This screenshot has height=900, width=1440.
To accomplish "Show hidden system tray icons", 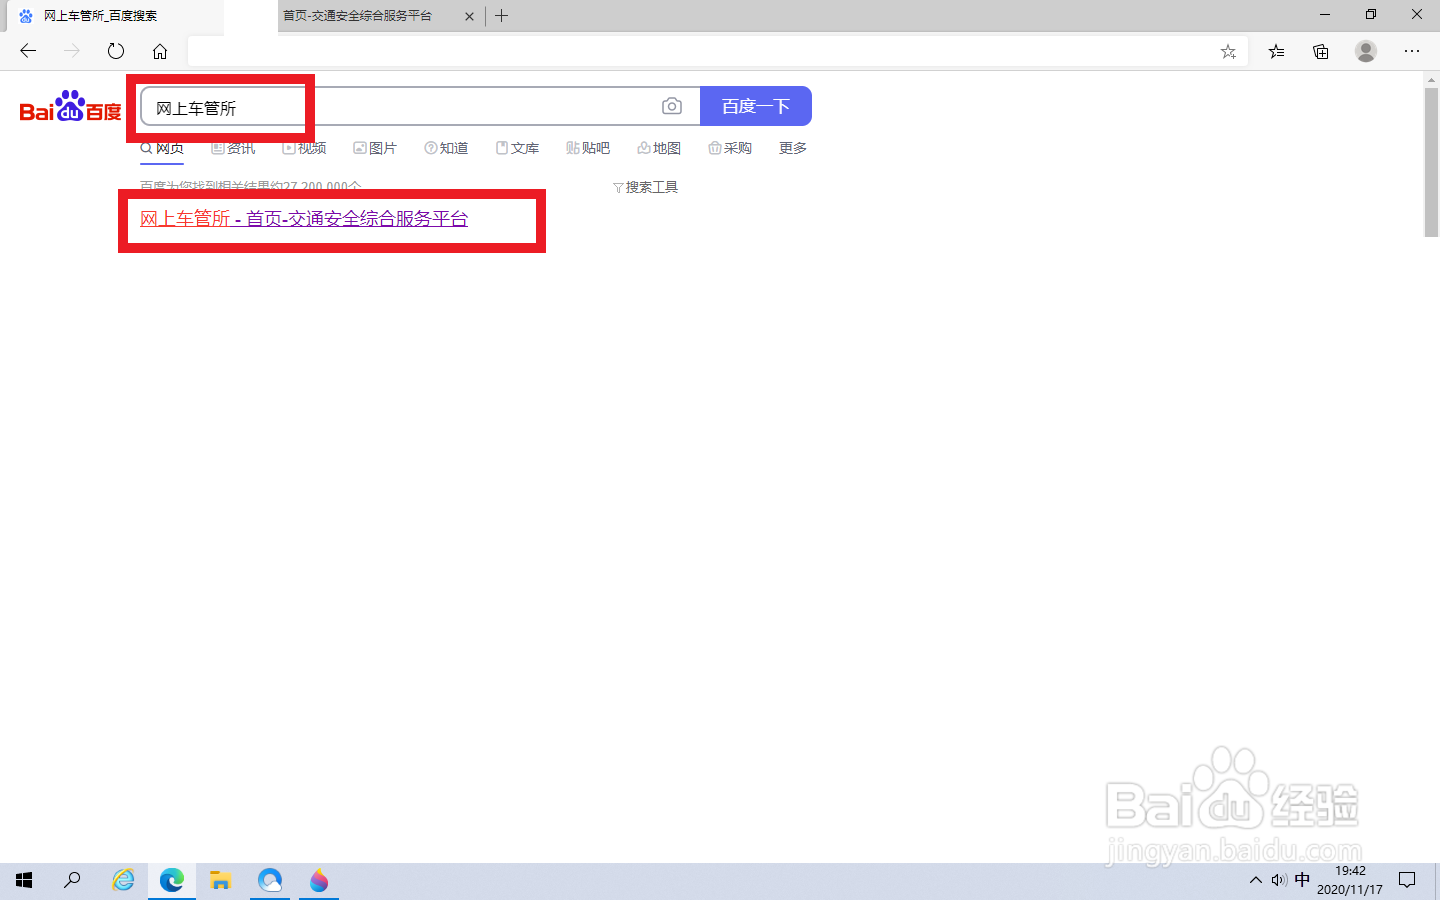I will pos(1256,880).
